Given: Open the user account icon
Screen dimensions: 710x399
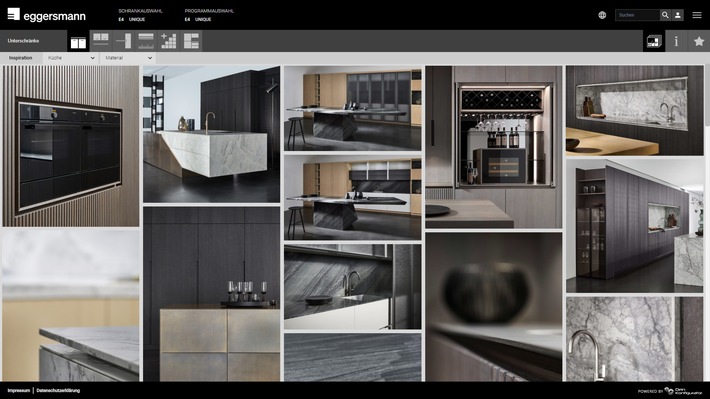Looking at the screenshot, I should click(x=677, y=15).
